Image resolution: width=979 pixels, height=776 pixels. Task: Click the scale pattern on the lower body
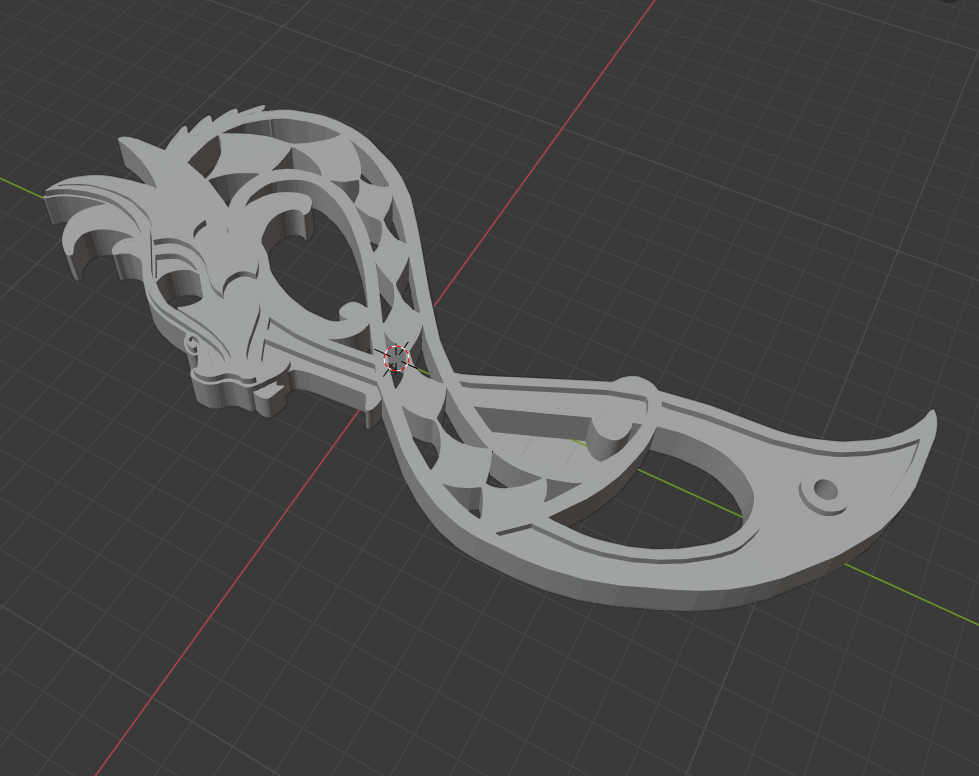(x=470, y=470)
